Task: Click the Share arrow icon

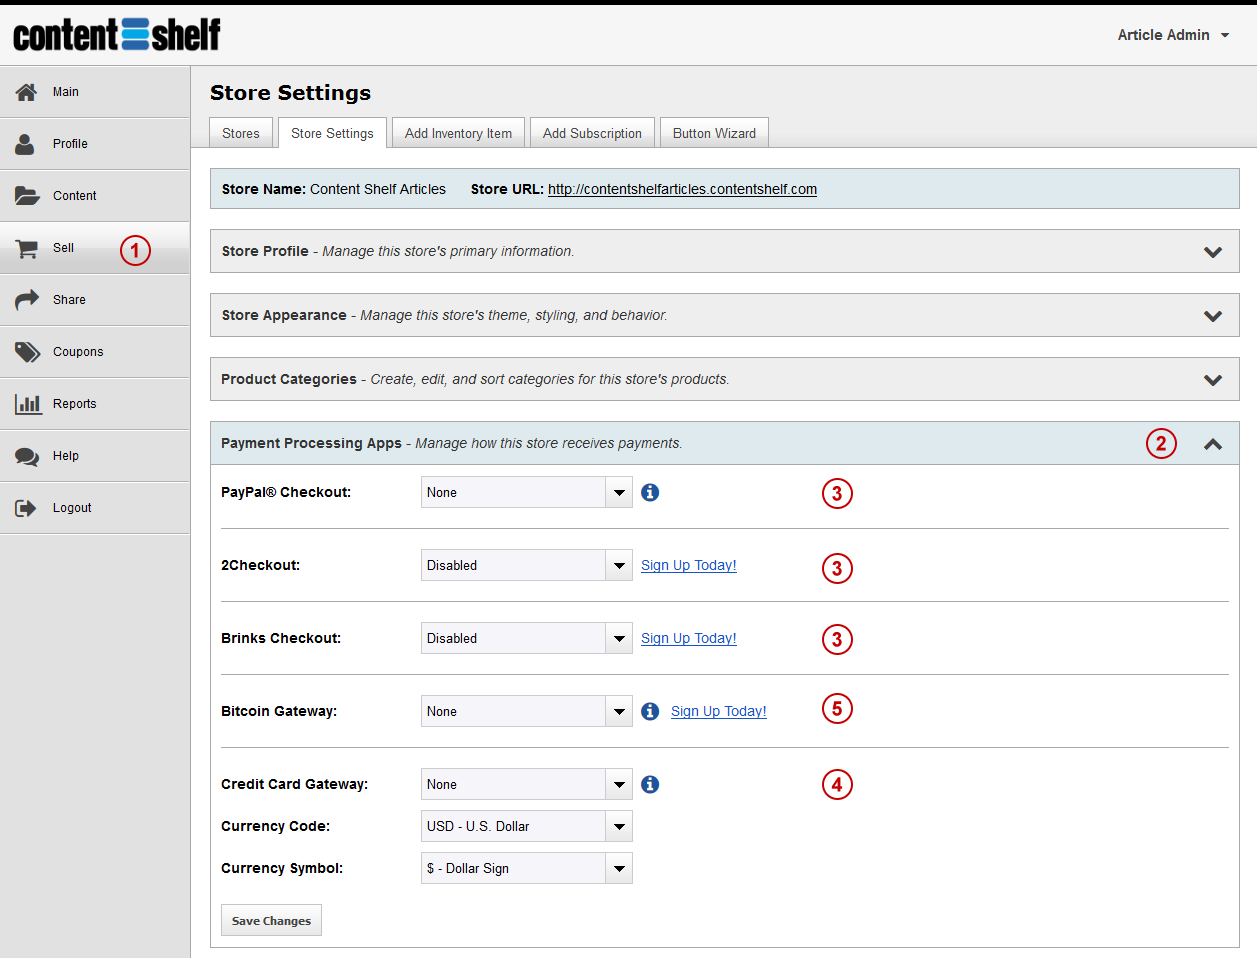Action: (27, 300)
